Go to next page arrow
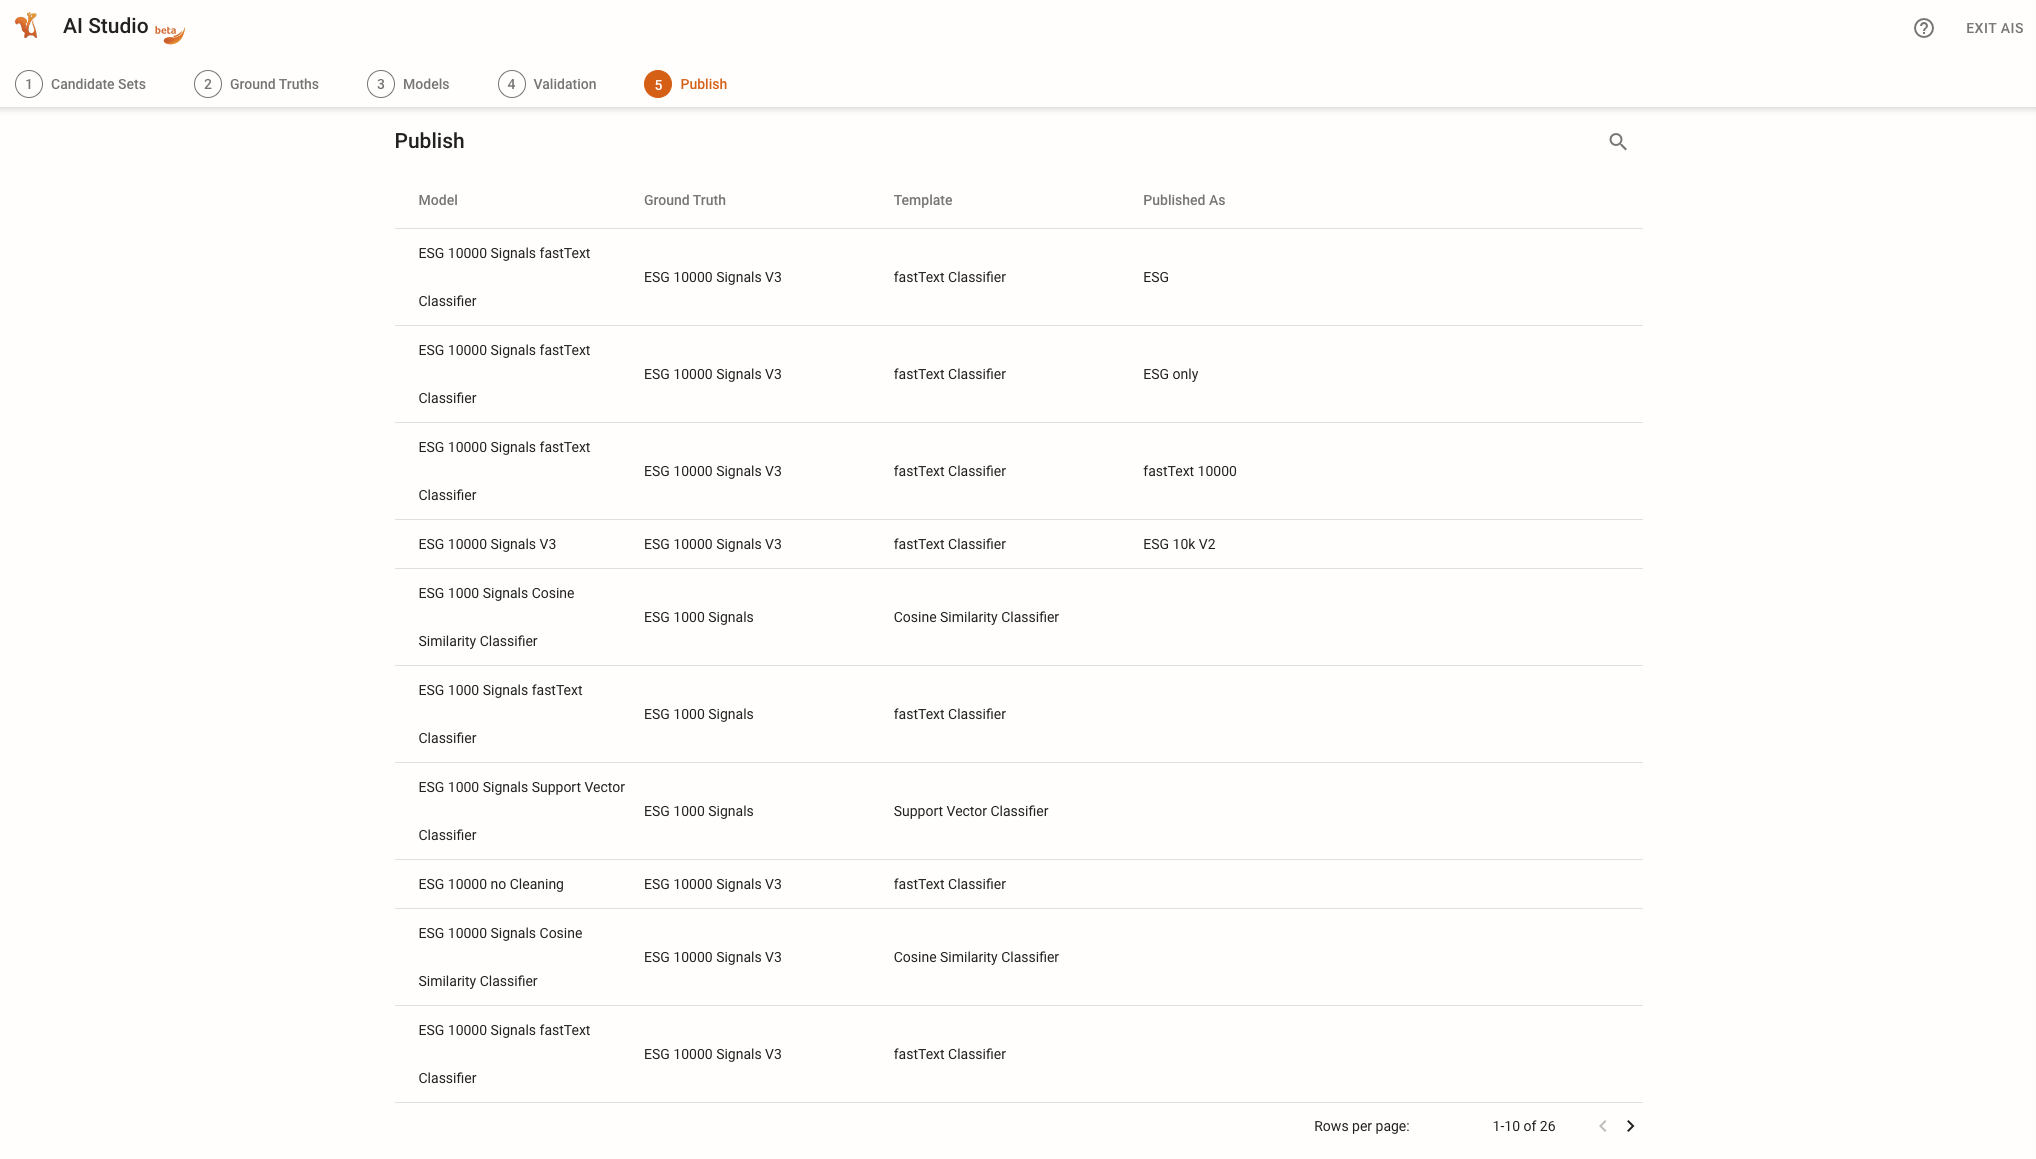Image resolution: width=2036 pixels, height=1159 pixels. click(1630, 1126)
